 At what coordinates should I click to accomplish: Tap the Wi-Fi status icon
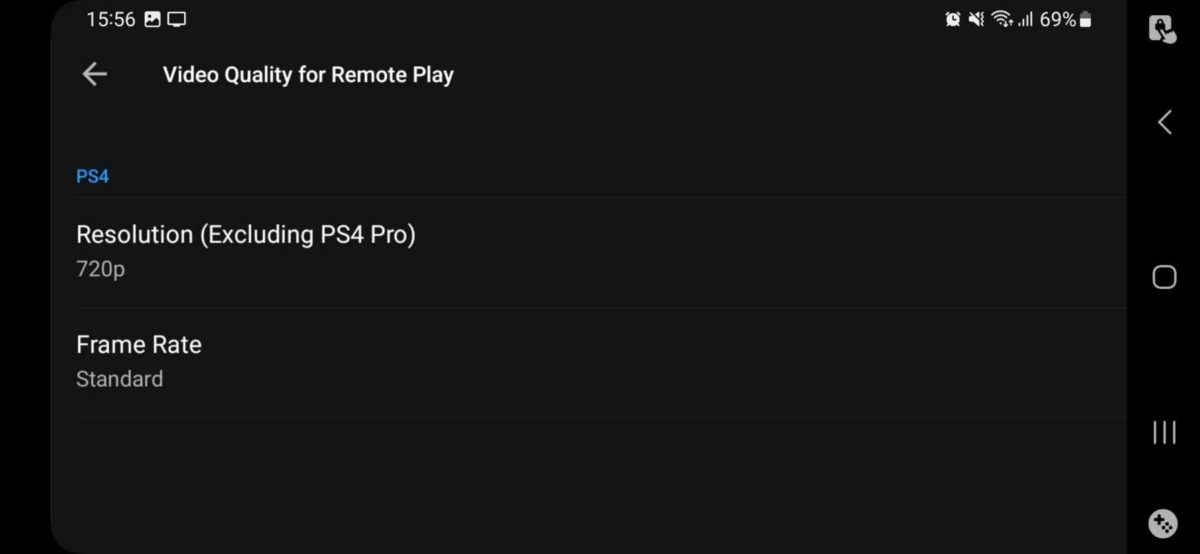(1002, 19)
